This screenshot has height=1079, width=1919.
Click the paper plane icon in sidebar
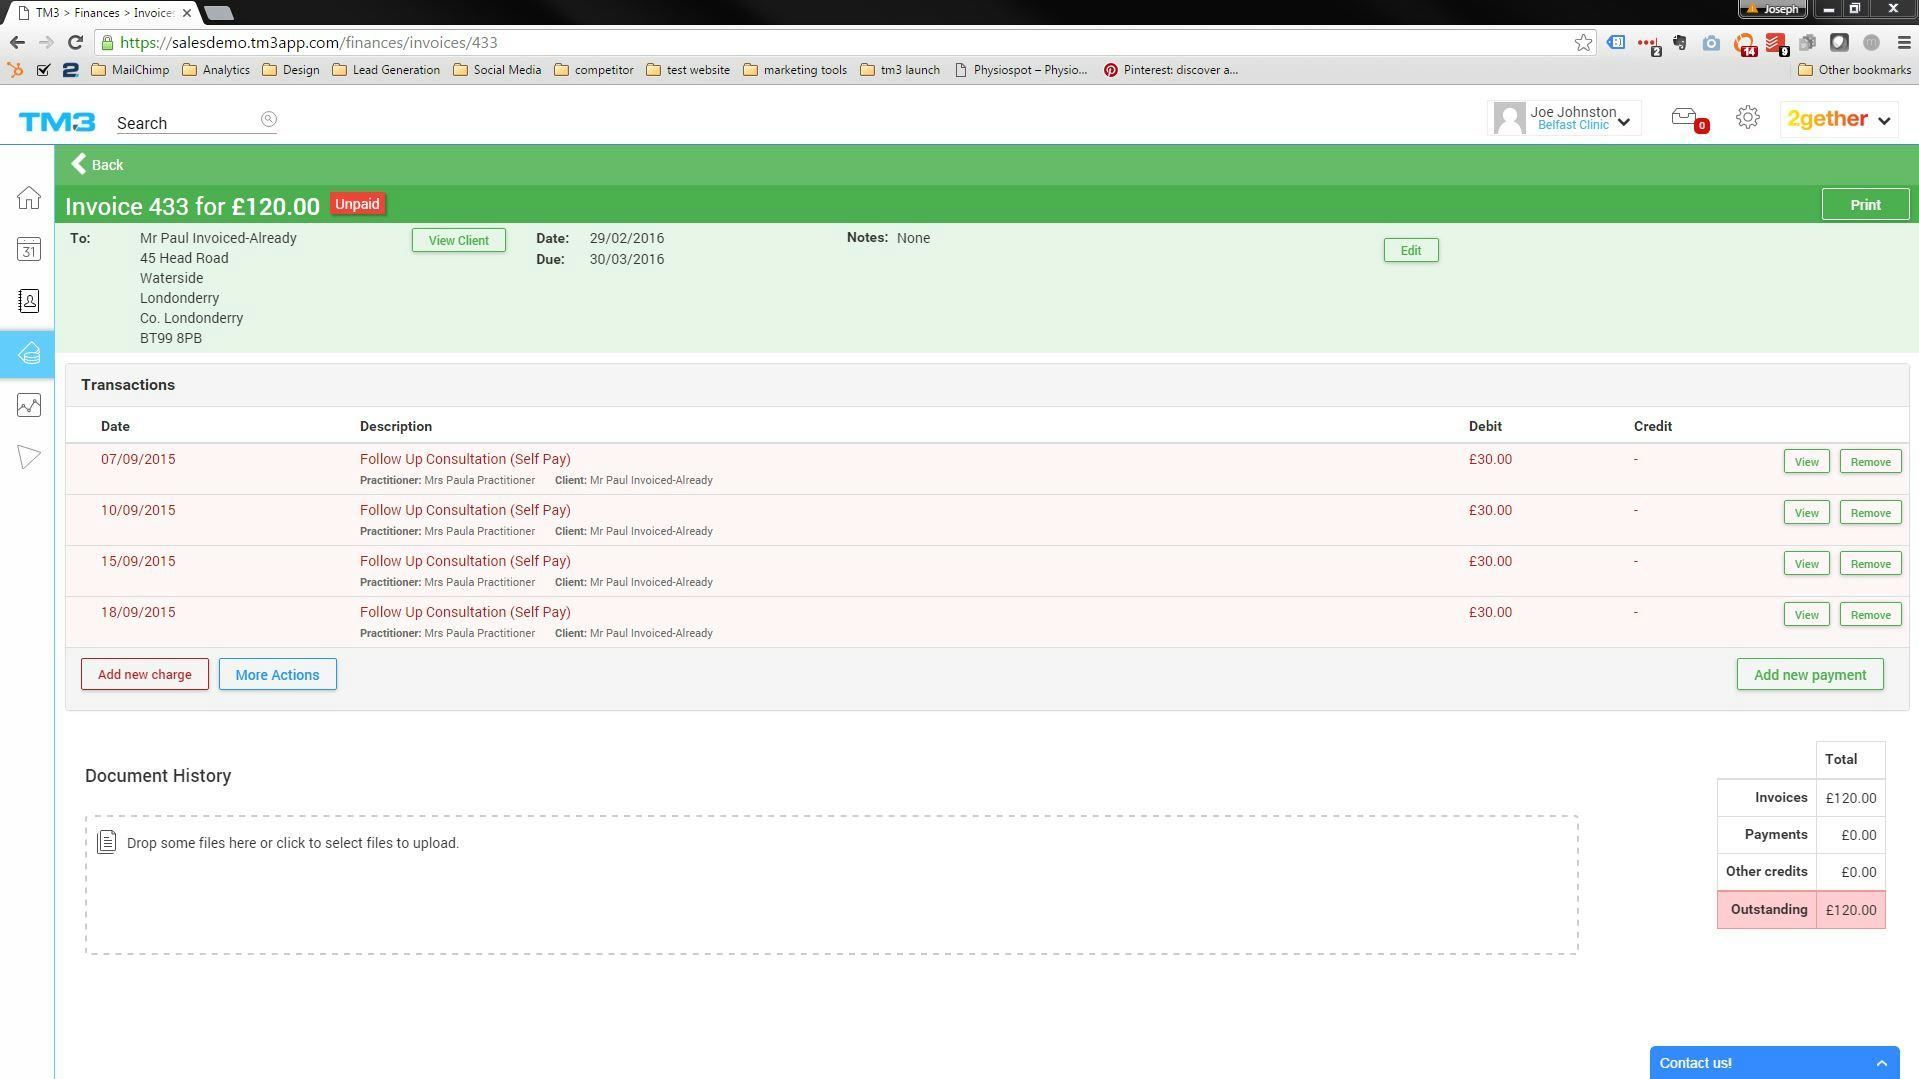(27, 456)
